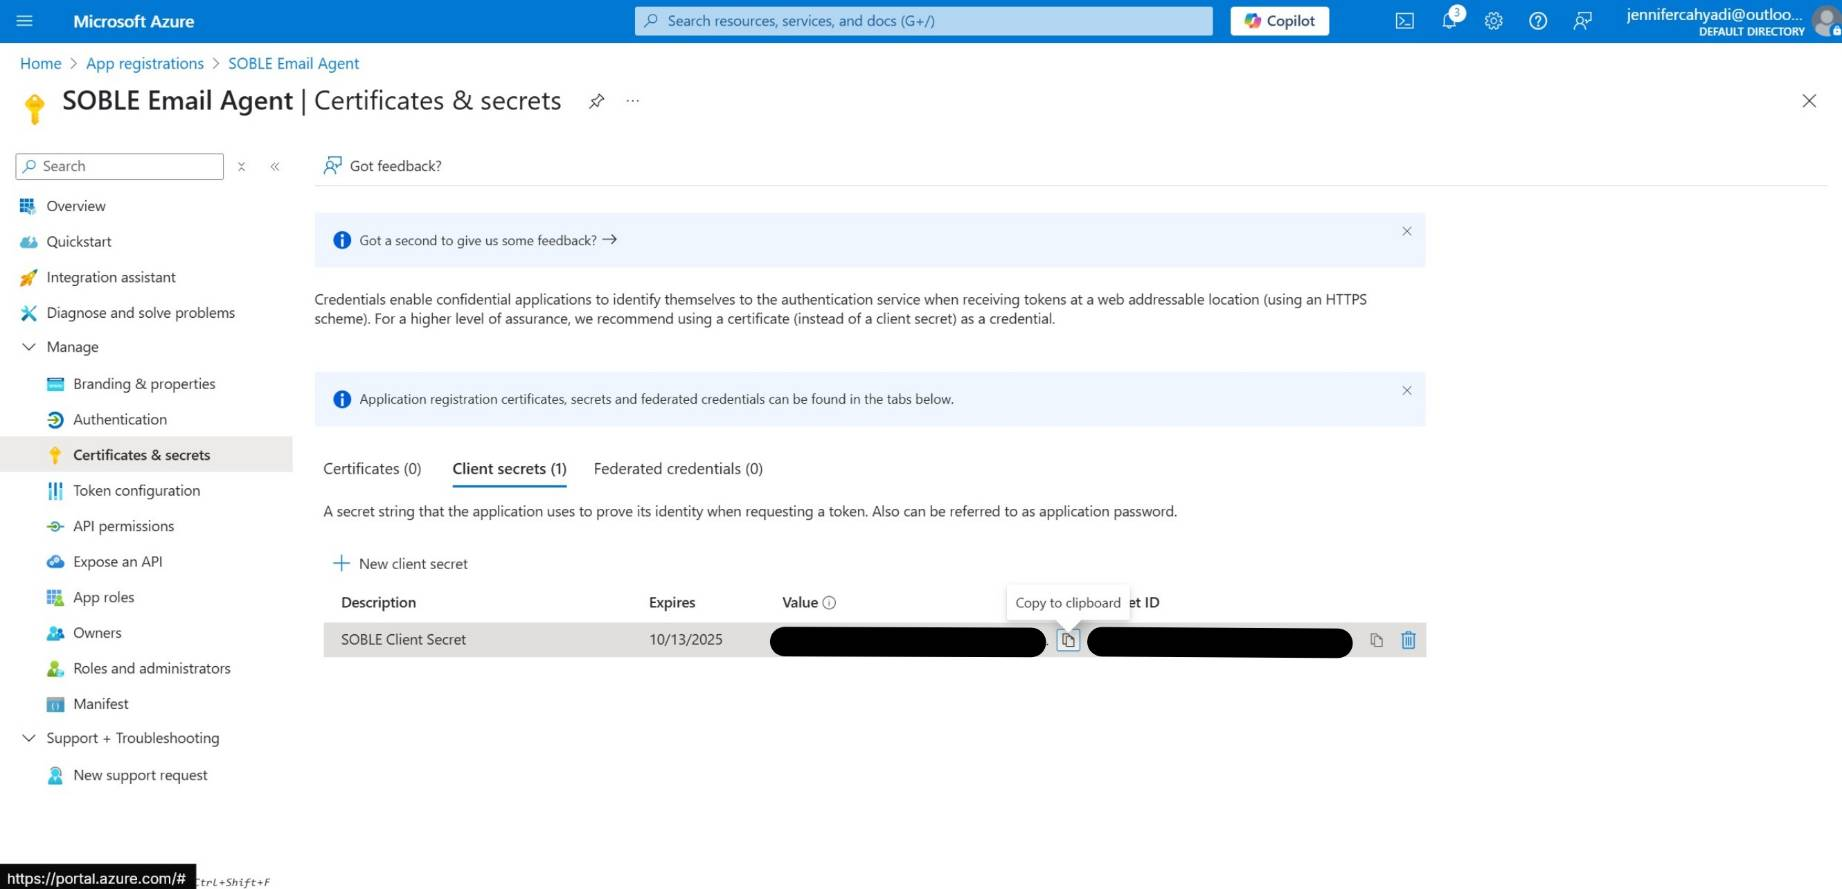Open Quickstart in the sidebar
The width and height of the screenshot is (1842, 889).
point(79,242)
